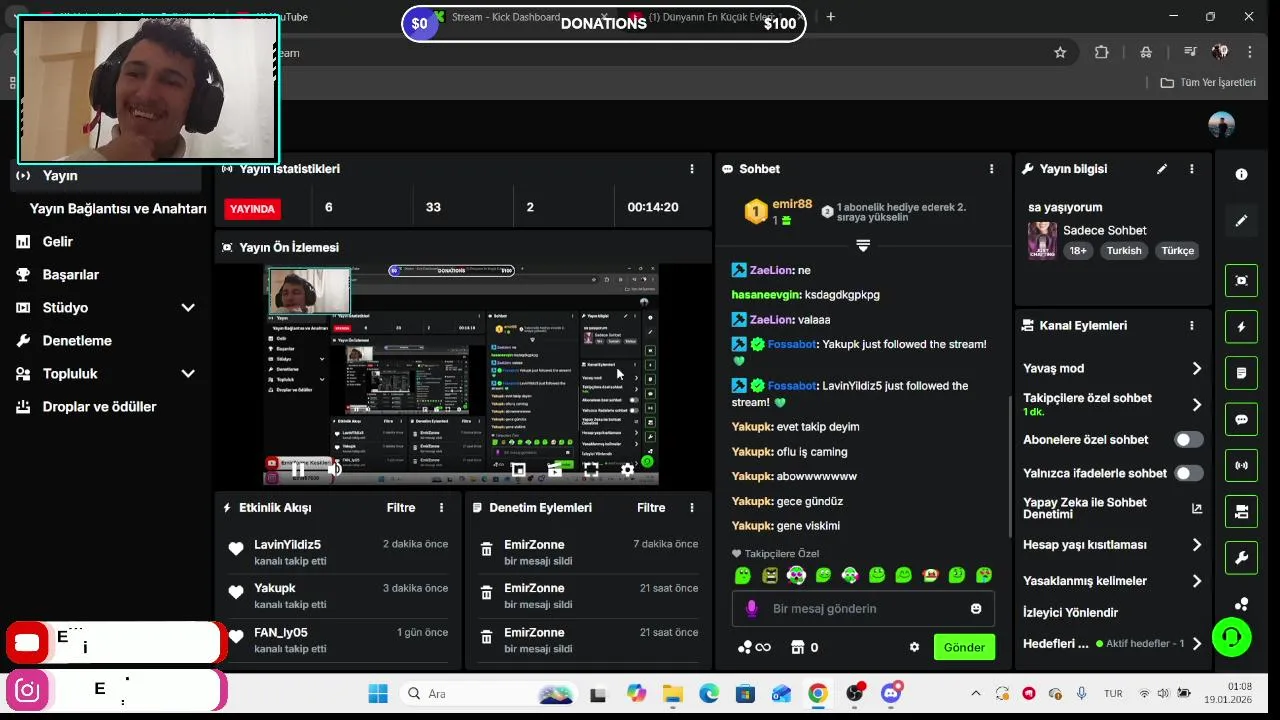Mute the stream preview volume
This screenshot has height=720, width=1280.
(x=335, y=469)
